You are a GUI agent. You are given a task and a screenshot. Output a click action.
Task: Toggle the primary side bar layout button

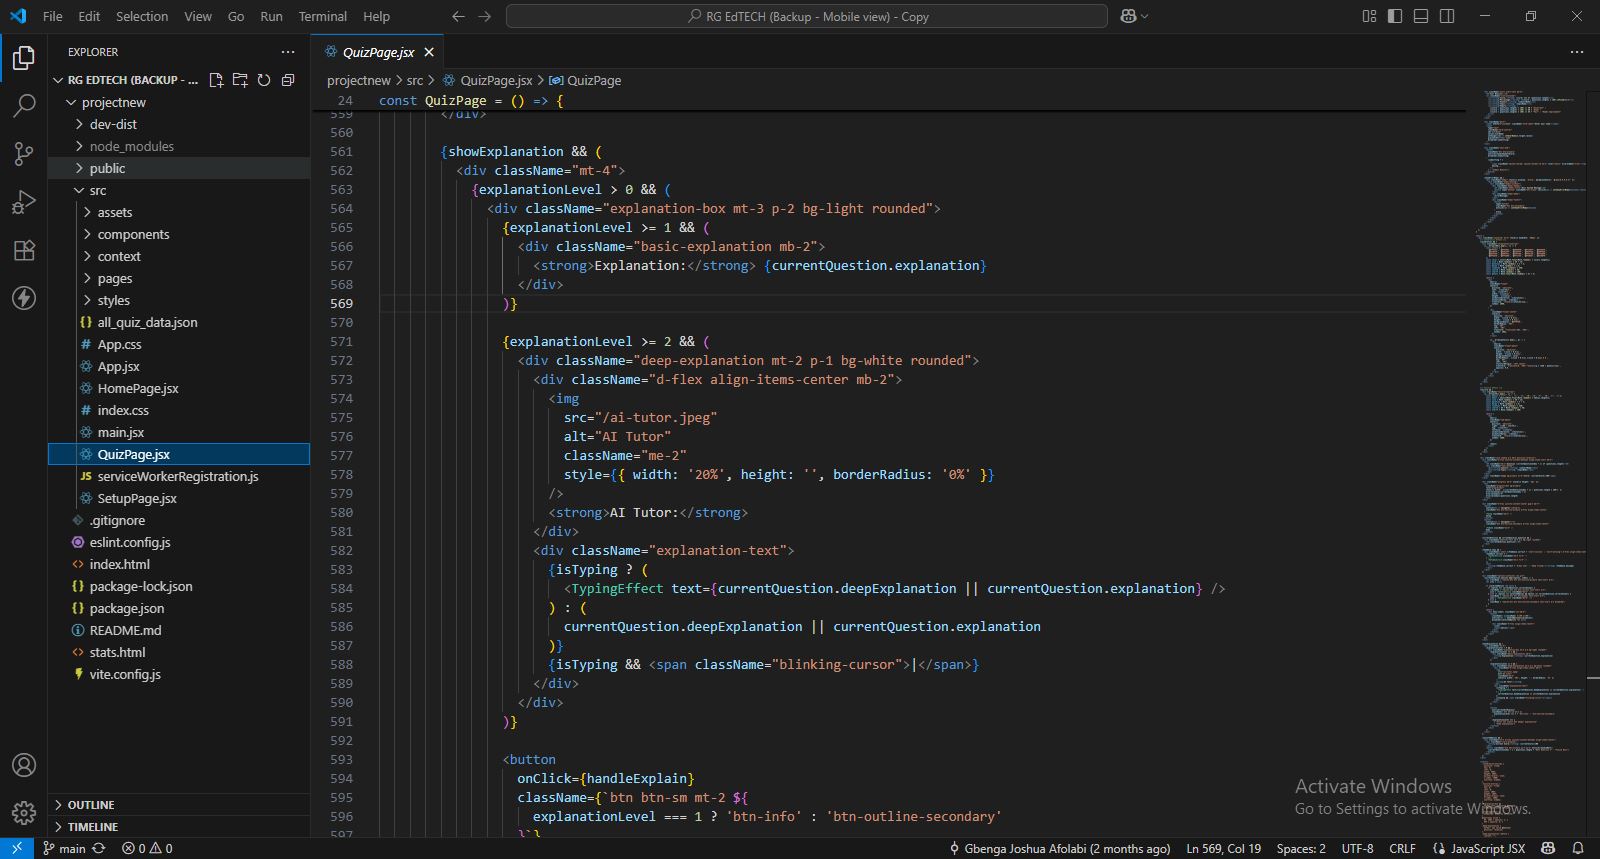[1395, 16]
